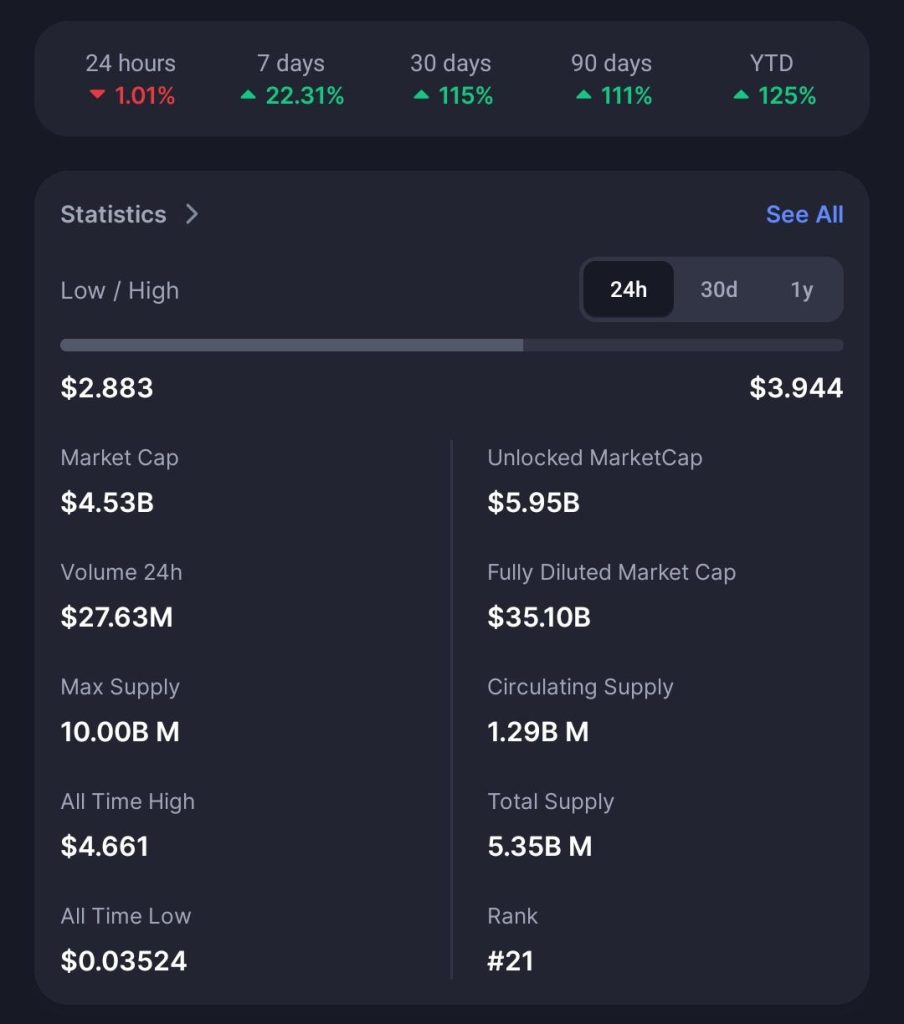Click the Market Cap value $4.53B

click(x=107, y=502)
